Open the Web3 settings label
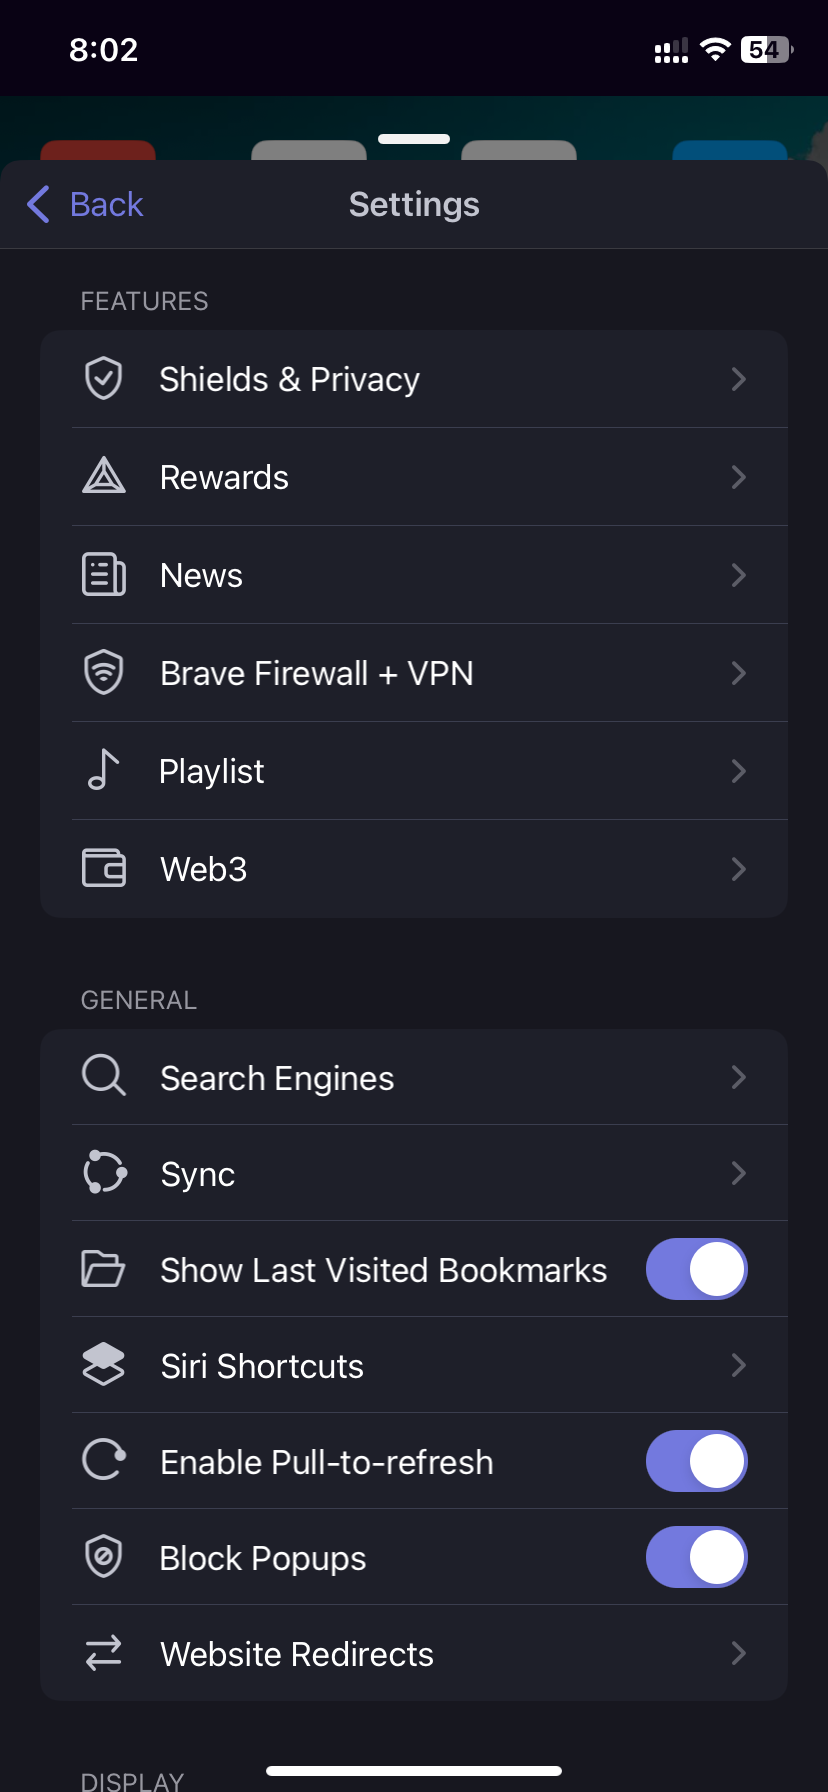The width and height of the screenshot is (828, 1792). click(204, 869)
